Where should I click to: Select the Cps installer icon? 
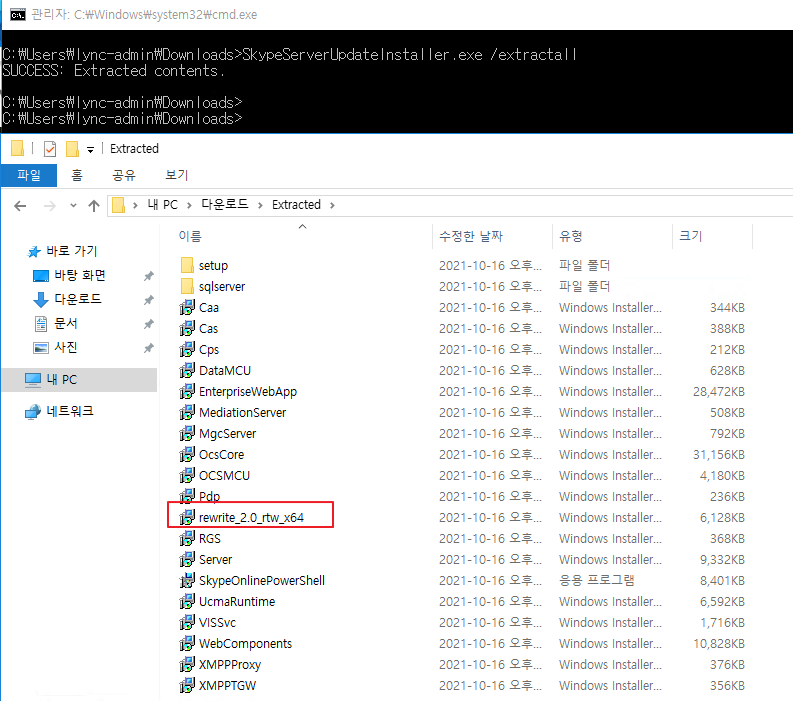point(187,349)
